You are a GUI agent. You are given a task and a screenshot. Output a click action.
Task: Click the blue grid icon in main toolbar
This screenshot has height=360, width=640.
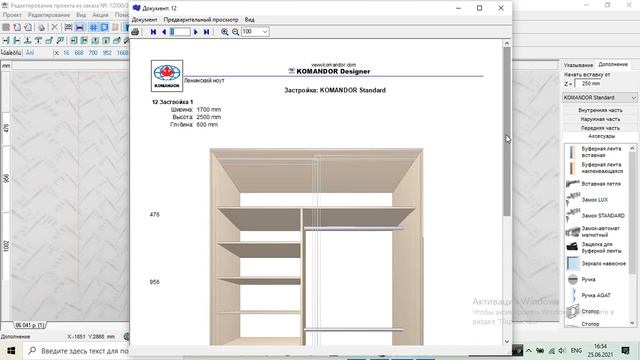coord(93,27)
